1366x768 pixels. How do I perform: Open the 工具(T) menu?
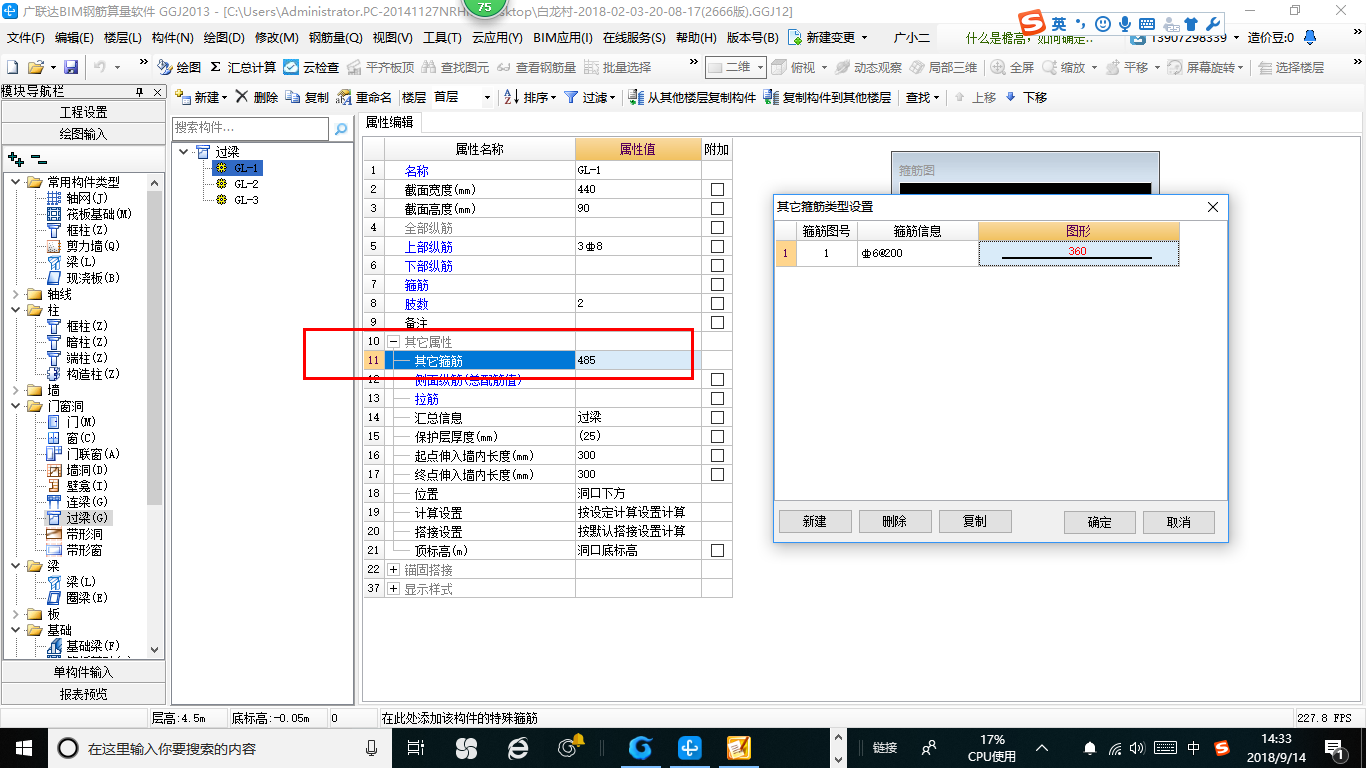click(442, 38)
